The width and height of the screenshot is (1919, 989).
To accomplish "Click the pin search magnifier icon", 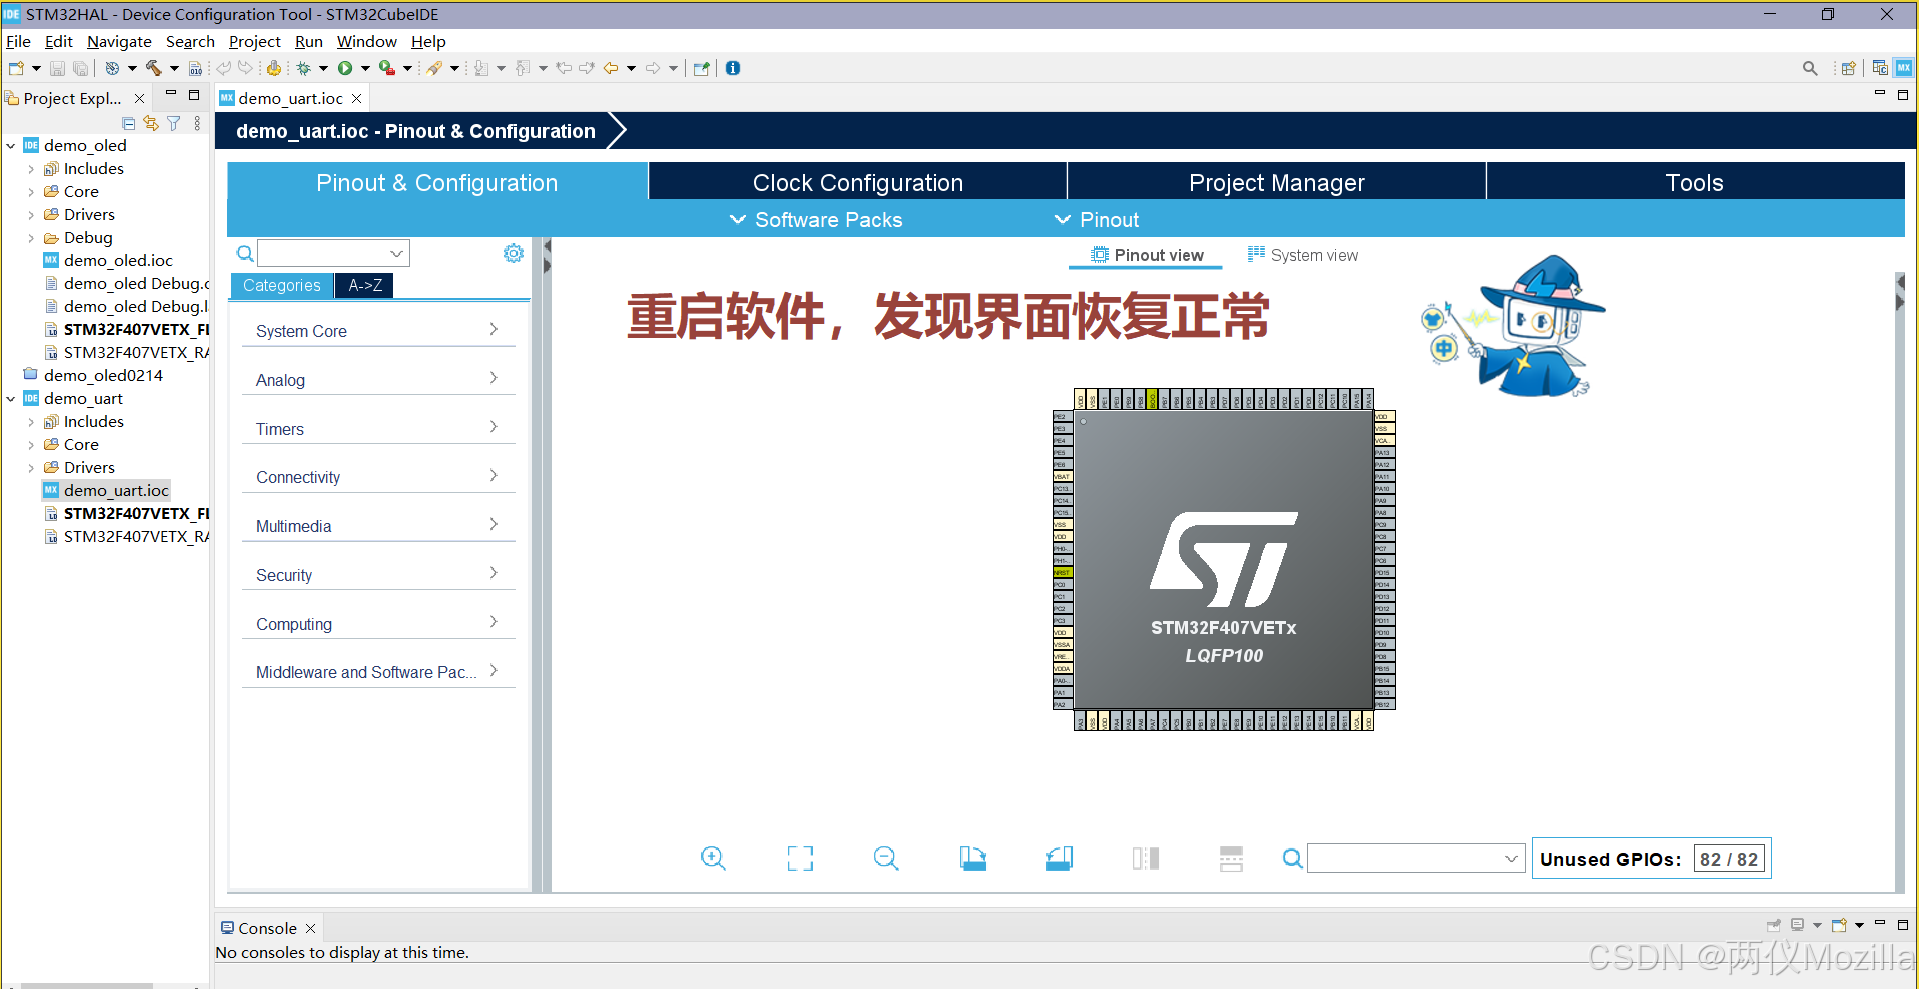I will [1292, 858].
